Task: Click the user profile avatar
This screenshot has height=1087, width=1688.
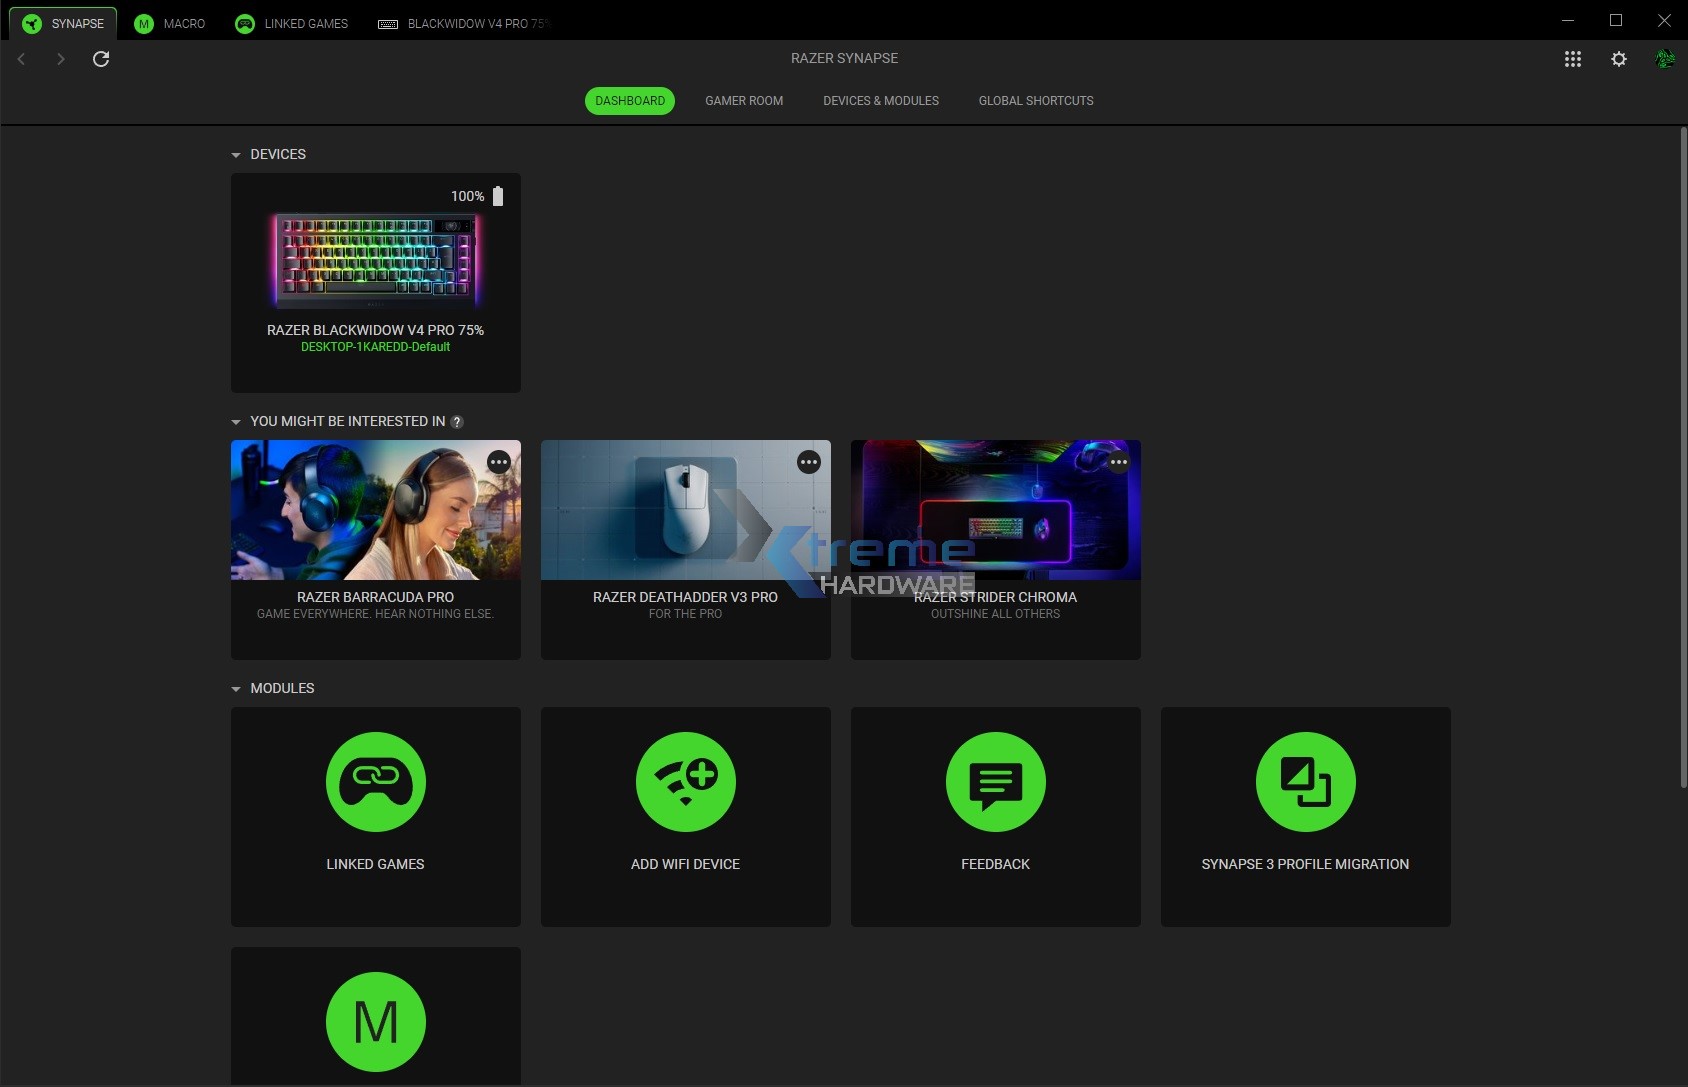Action: (1665, 59)
